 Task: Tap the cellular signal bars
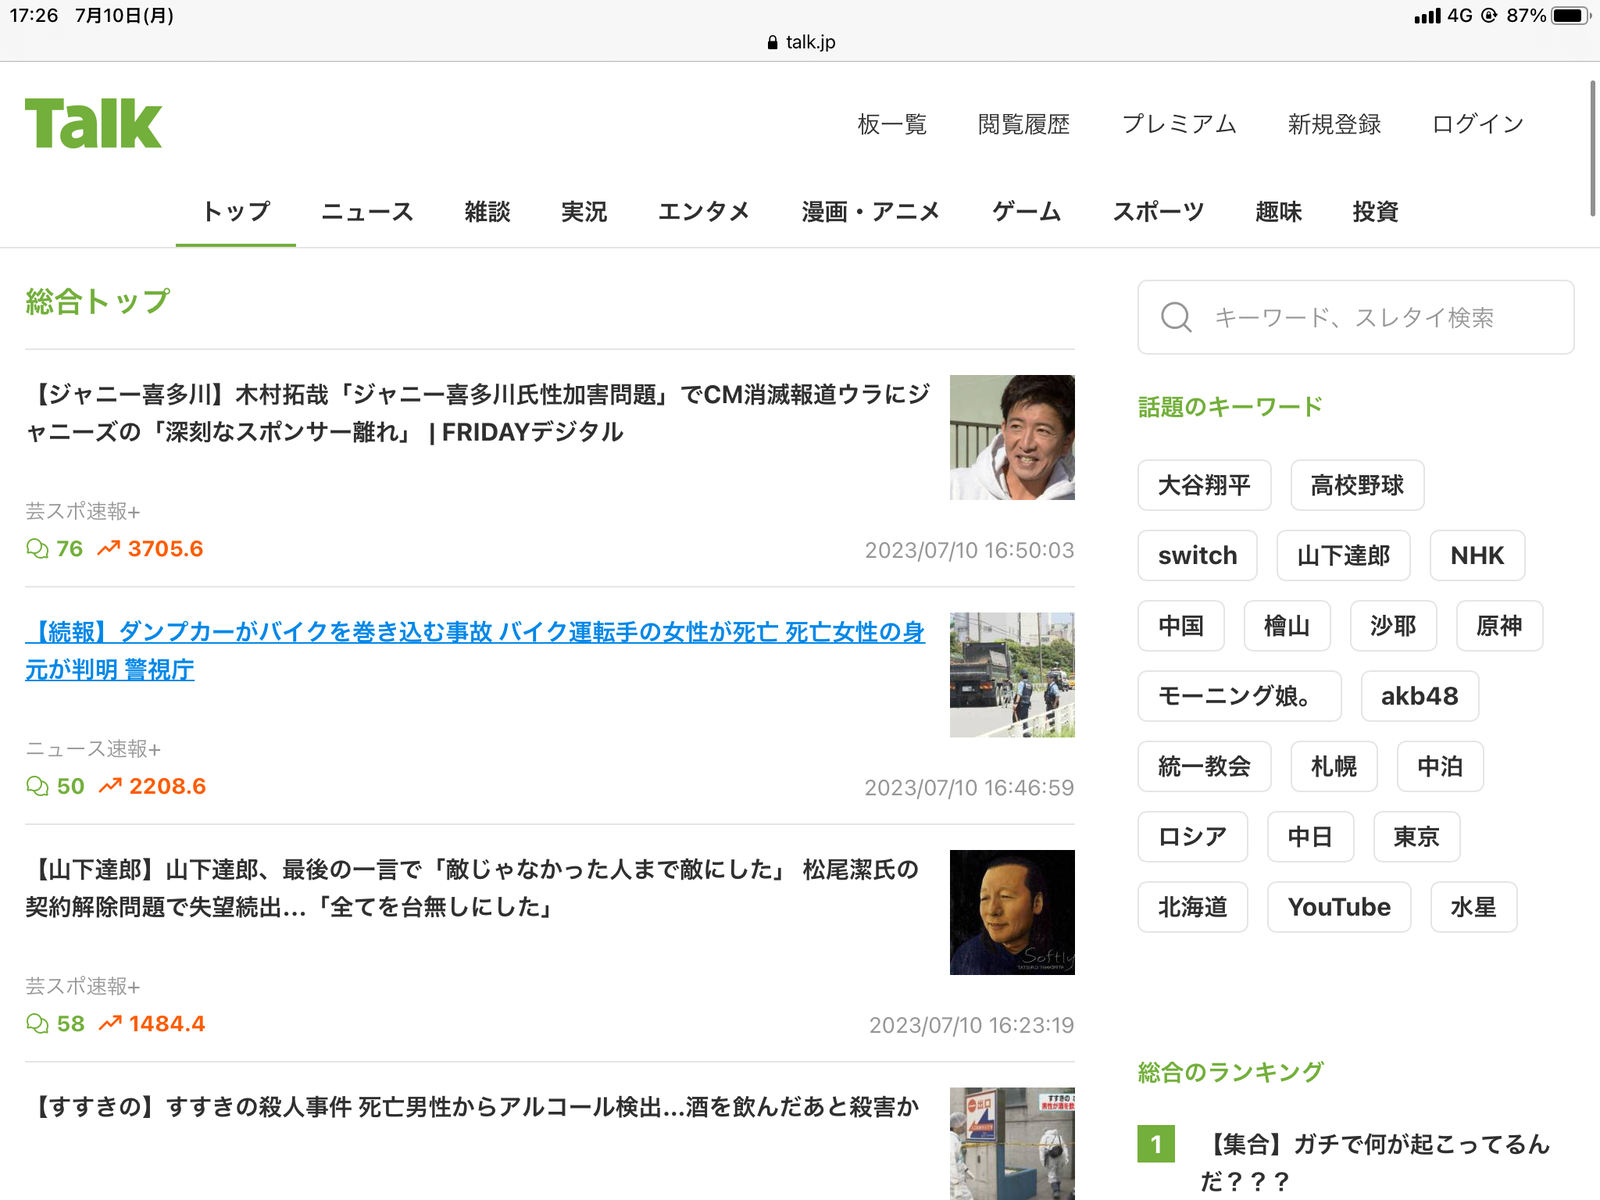pyautogui.click(x=1427, y=16)
